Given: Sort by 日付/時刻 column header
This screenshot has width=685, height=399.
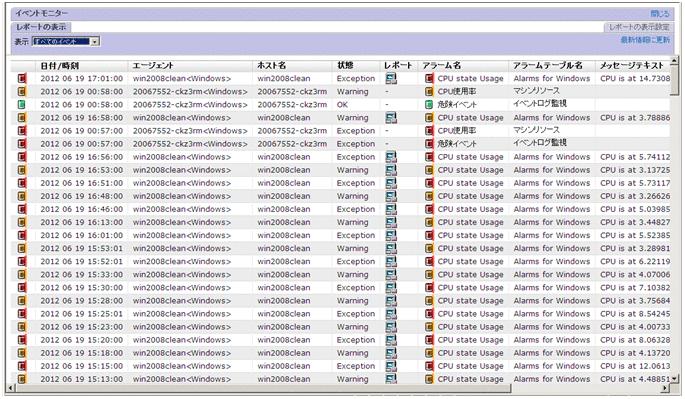Looking at the screenshot, I should [x=60, y=66].
